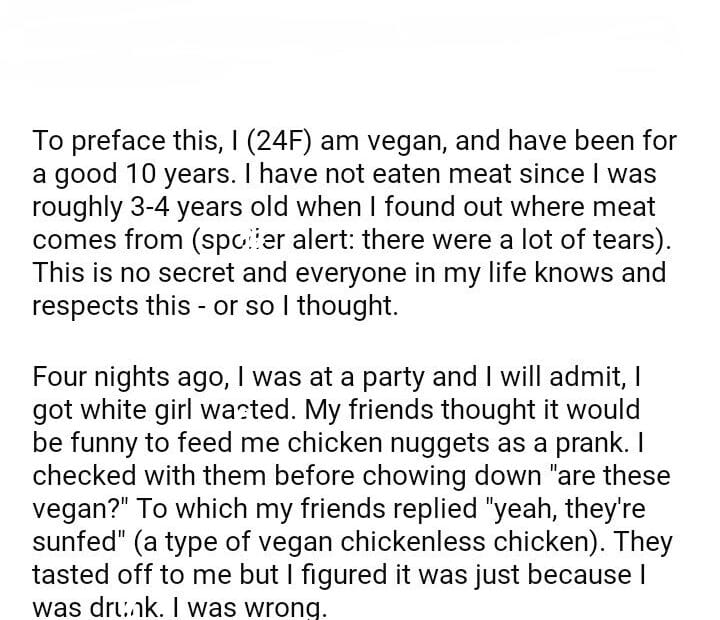Click the "(24F)" text in first line

pos(300,141)
